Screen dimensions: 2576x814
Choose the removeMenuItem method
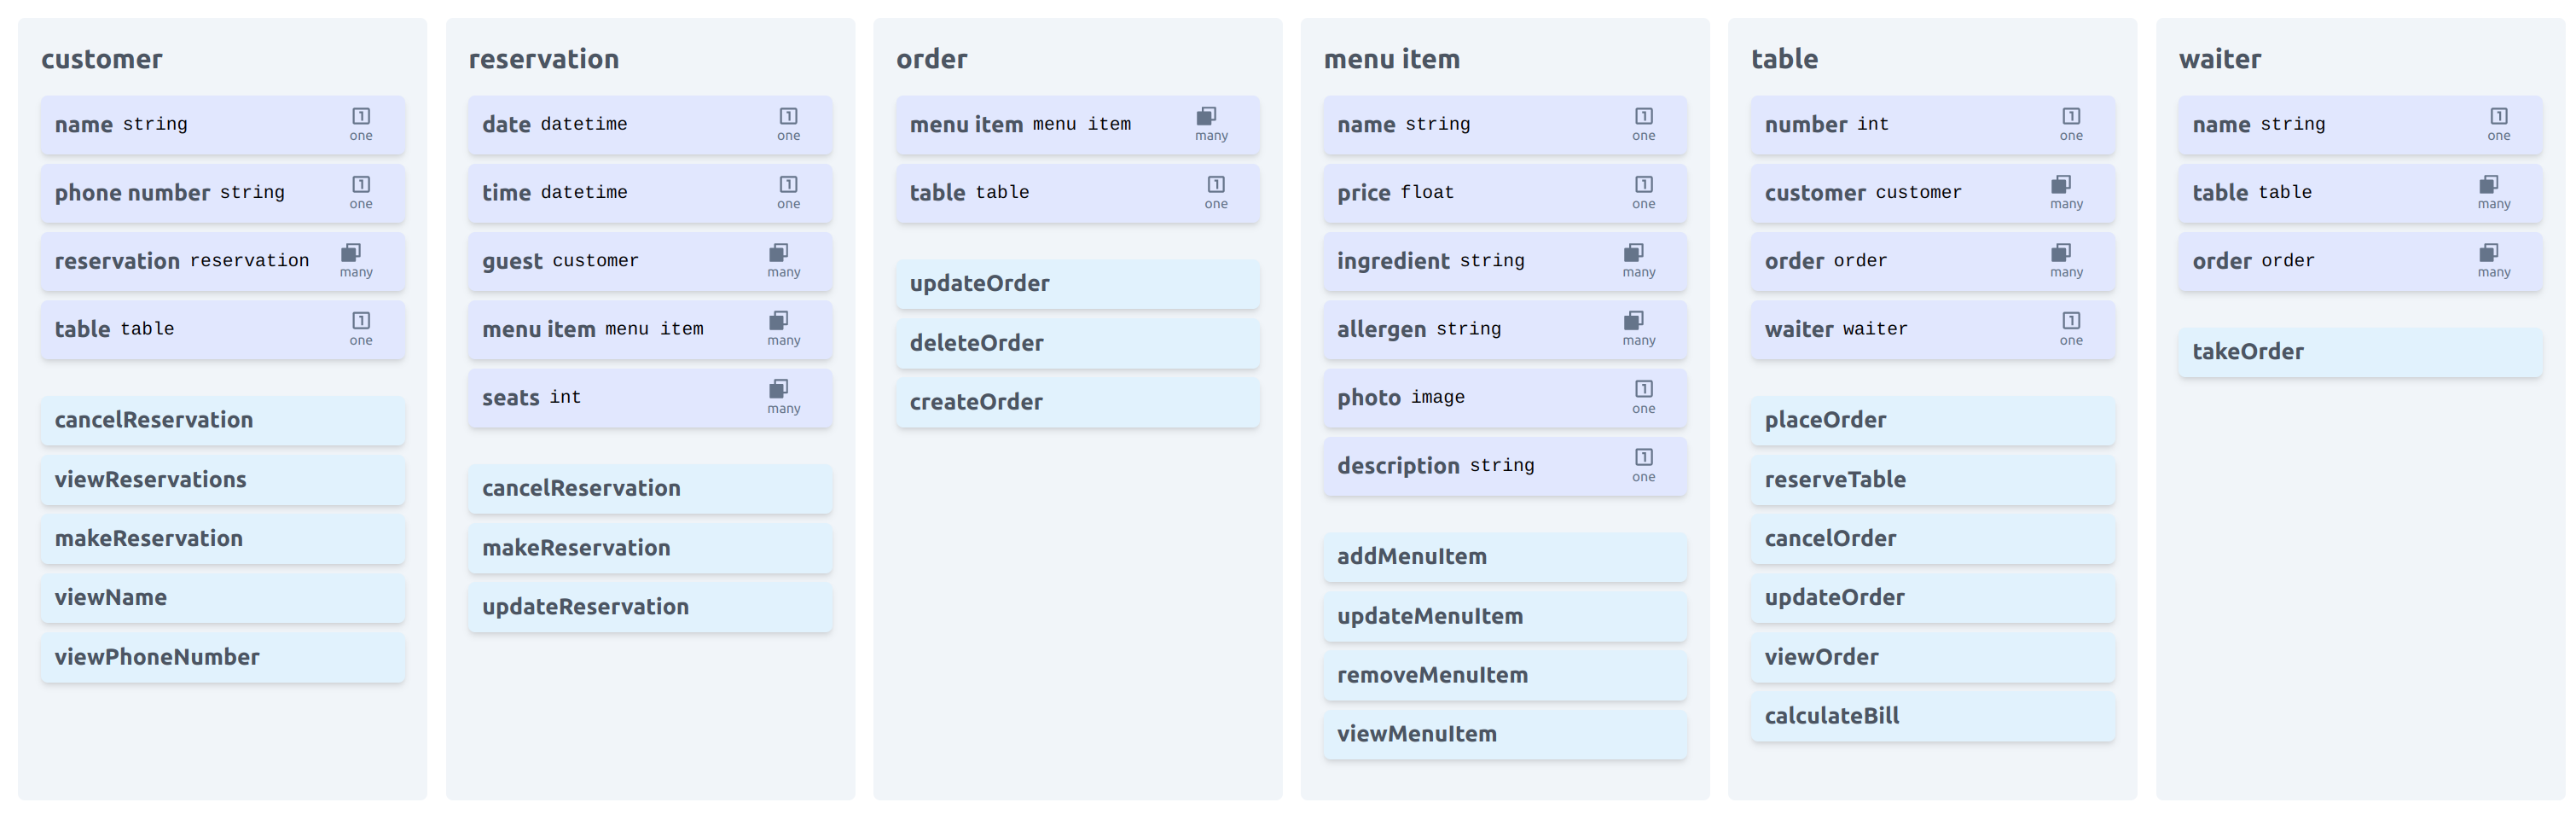pos(1505,676)
